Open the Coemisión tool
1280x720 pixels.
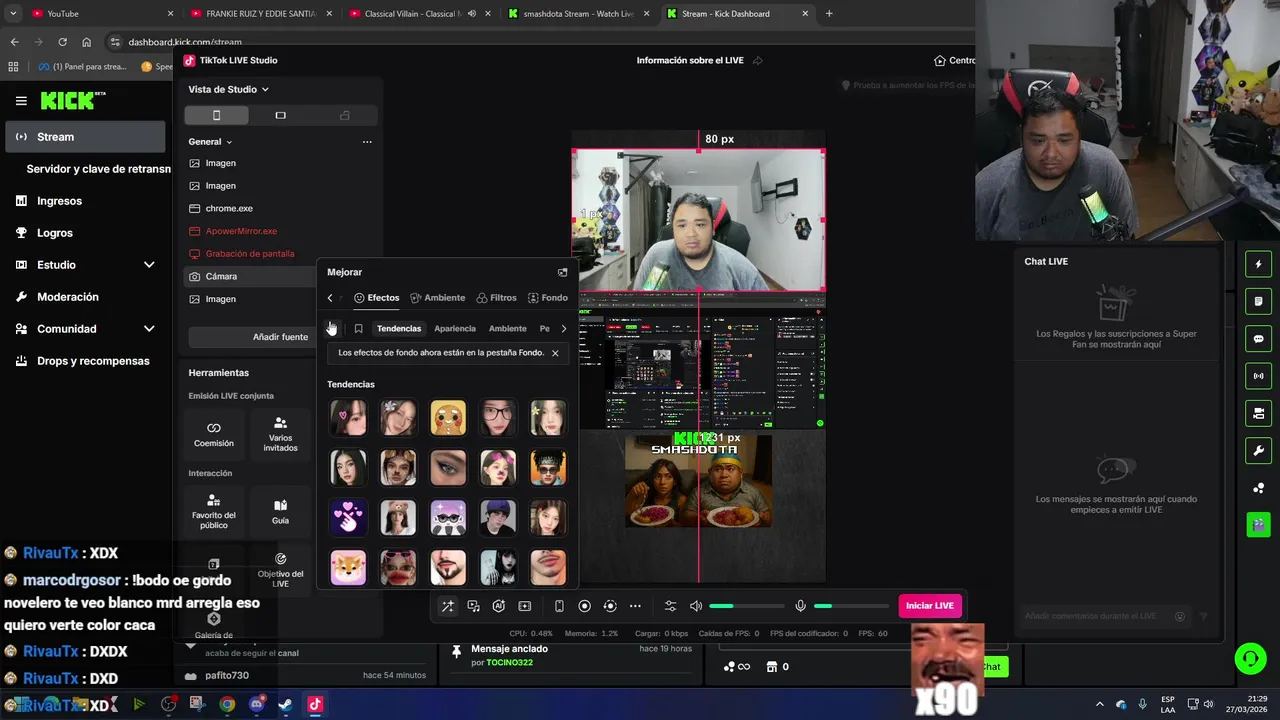214,434
